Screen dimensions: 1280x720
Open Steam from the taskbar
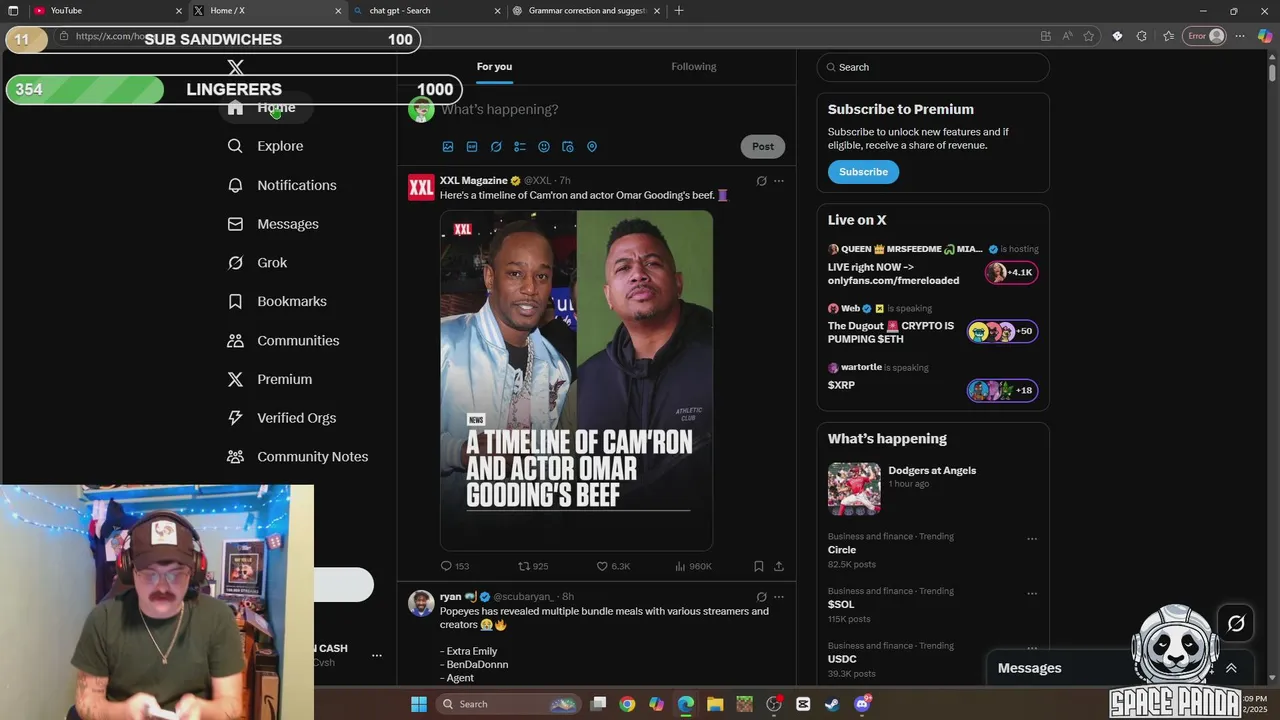832,704
